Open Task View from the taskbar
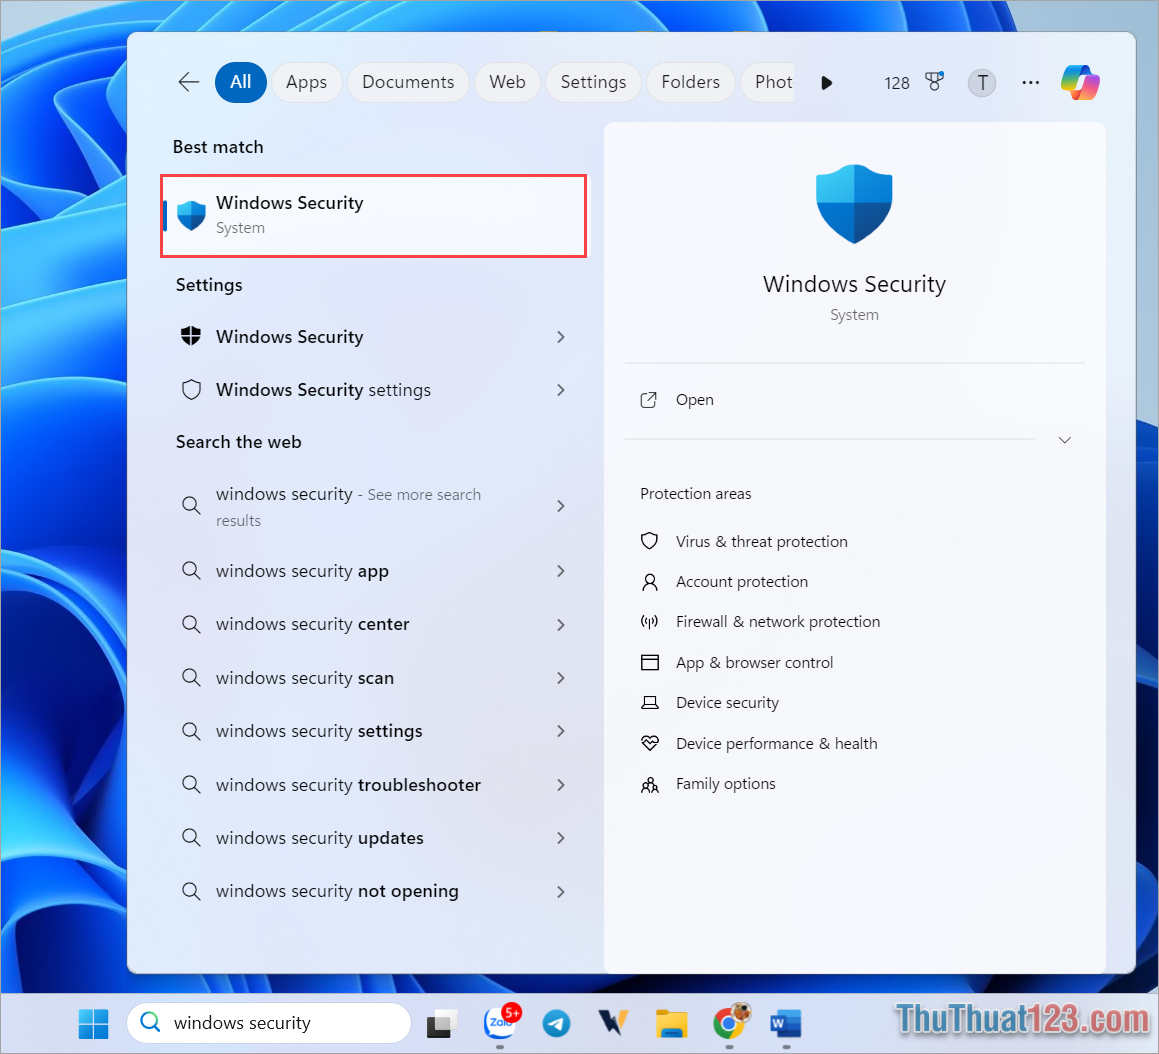Viewport: 1159px width, 1054px height. tap(441, 1024)
